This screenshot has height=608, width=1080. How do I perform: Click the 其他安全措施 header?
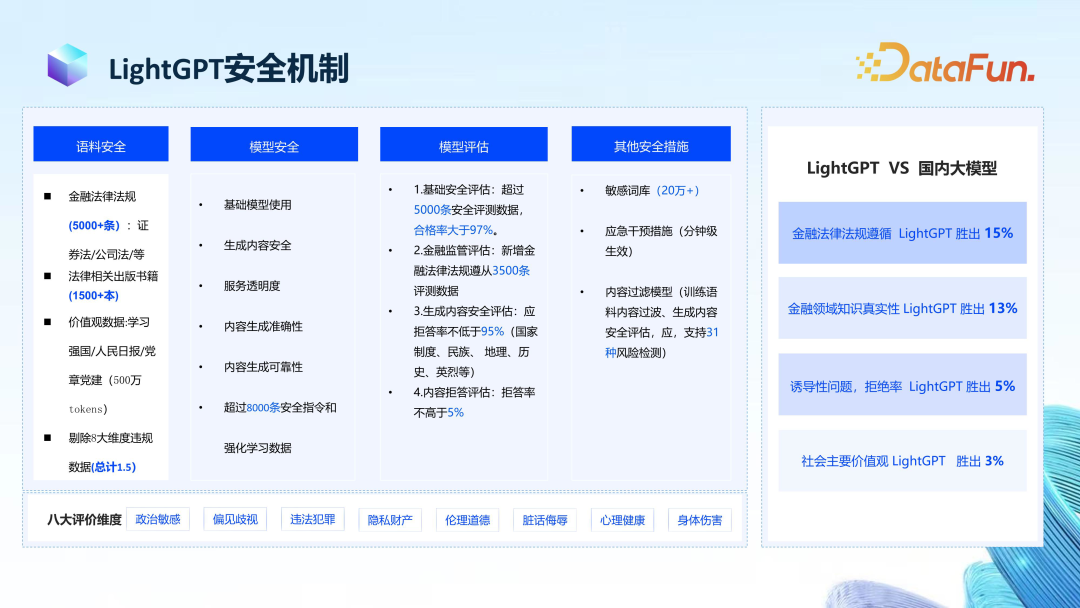point(651,146)
